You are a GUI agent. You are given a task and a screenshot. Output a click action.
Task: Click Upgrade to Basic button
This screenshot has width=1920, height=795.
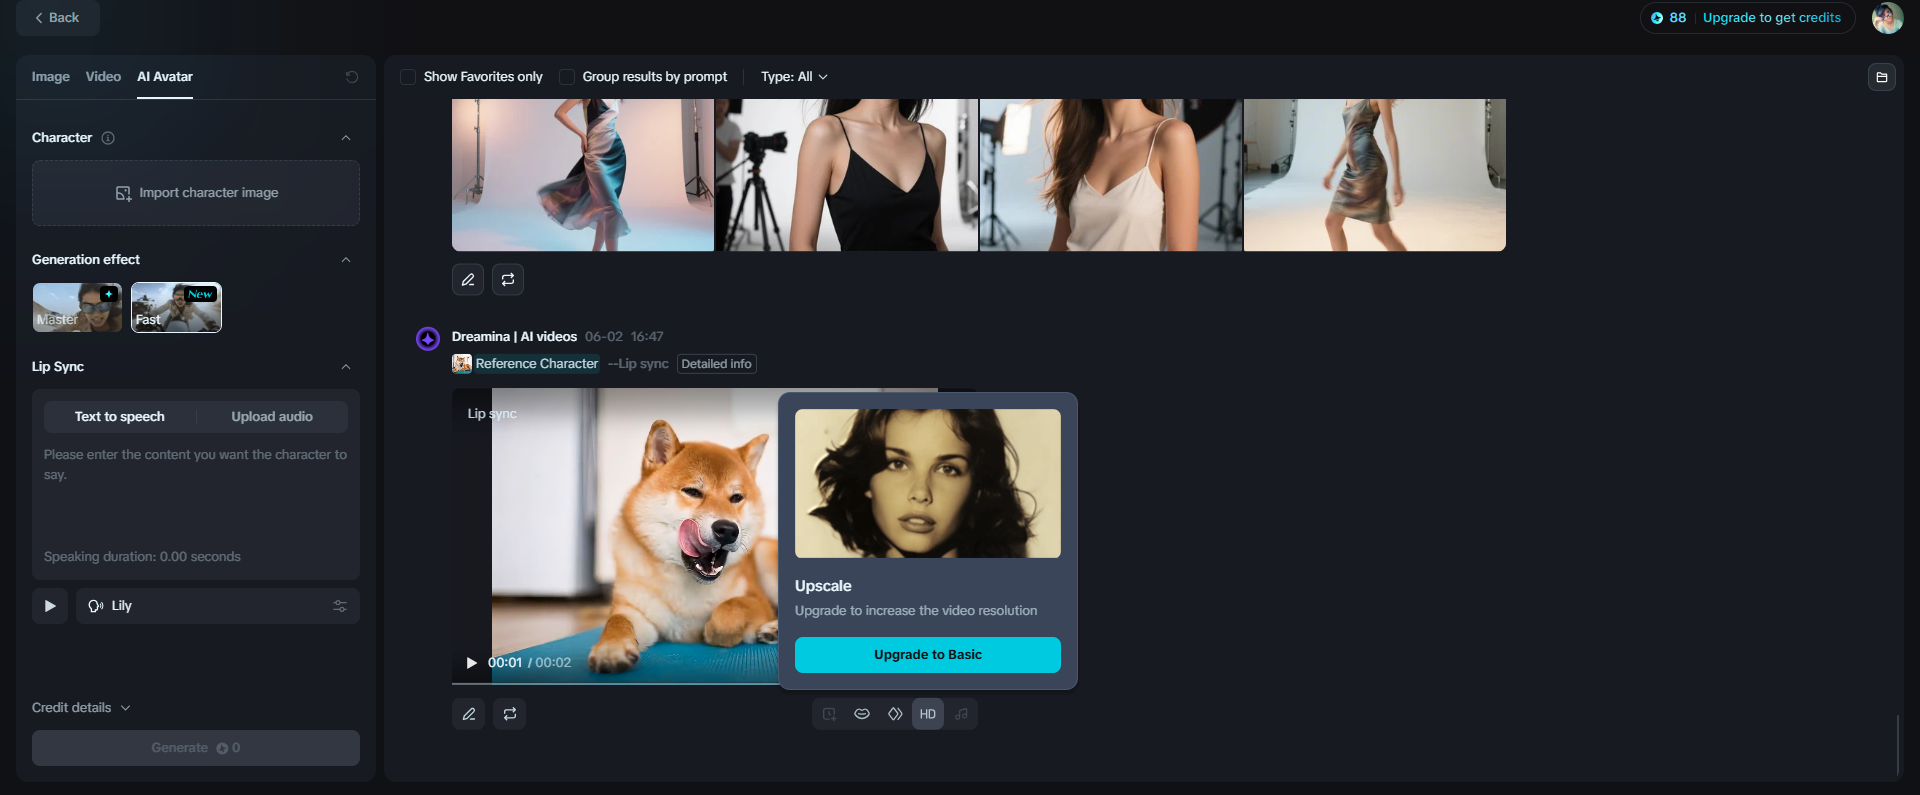tap(928, 655)
